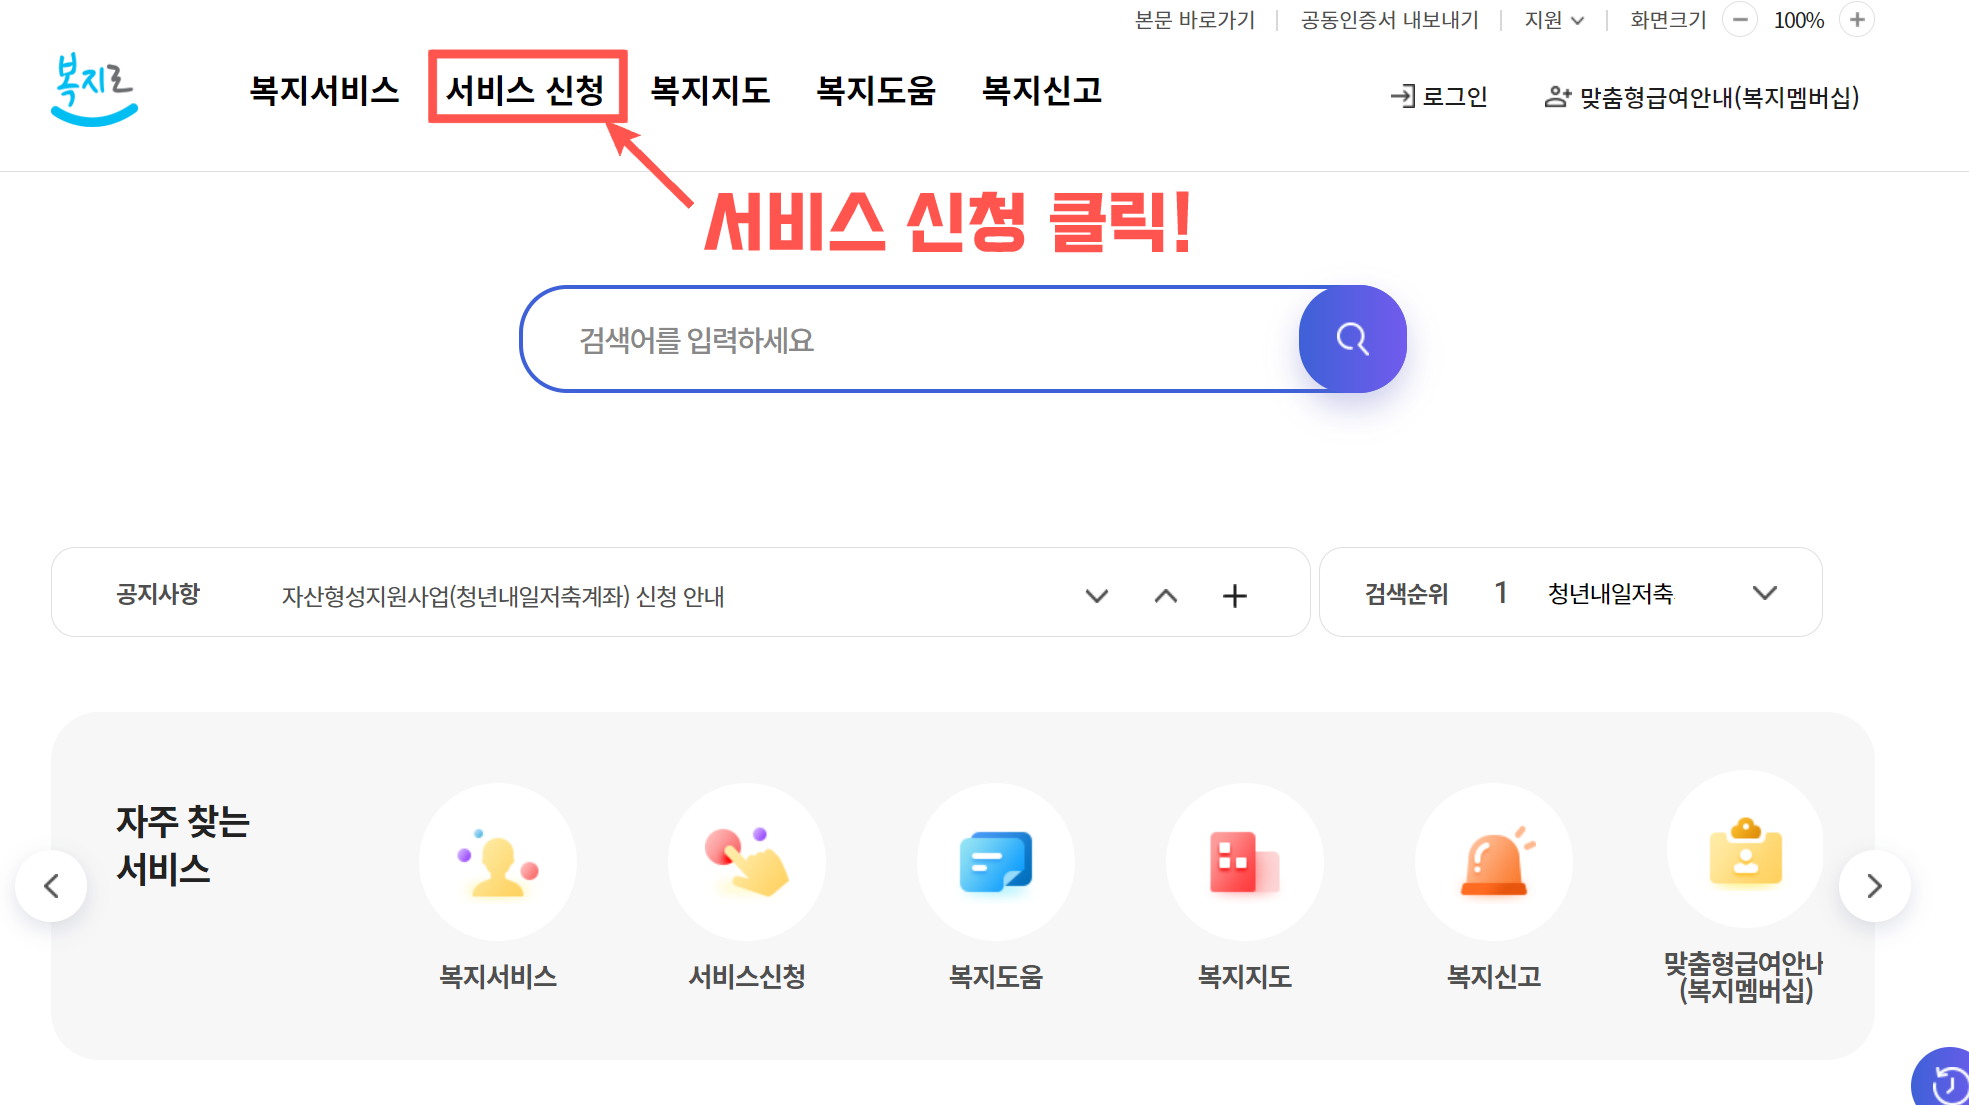Image resolution: width=1969 pixels, height=1105 pixels.
Task: Open 공동인증서 내보내기
Action: coord(1389,19)
